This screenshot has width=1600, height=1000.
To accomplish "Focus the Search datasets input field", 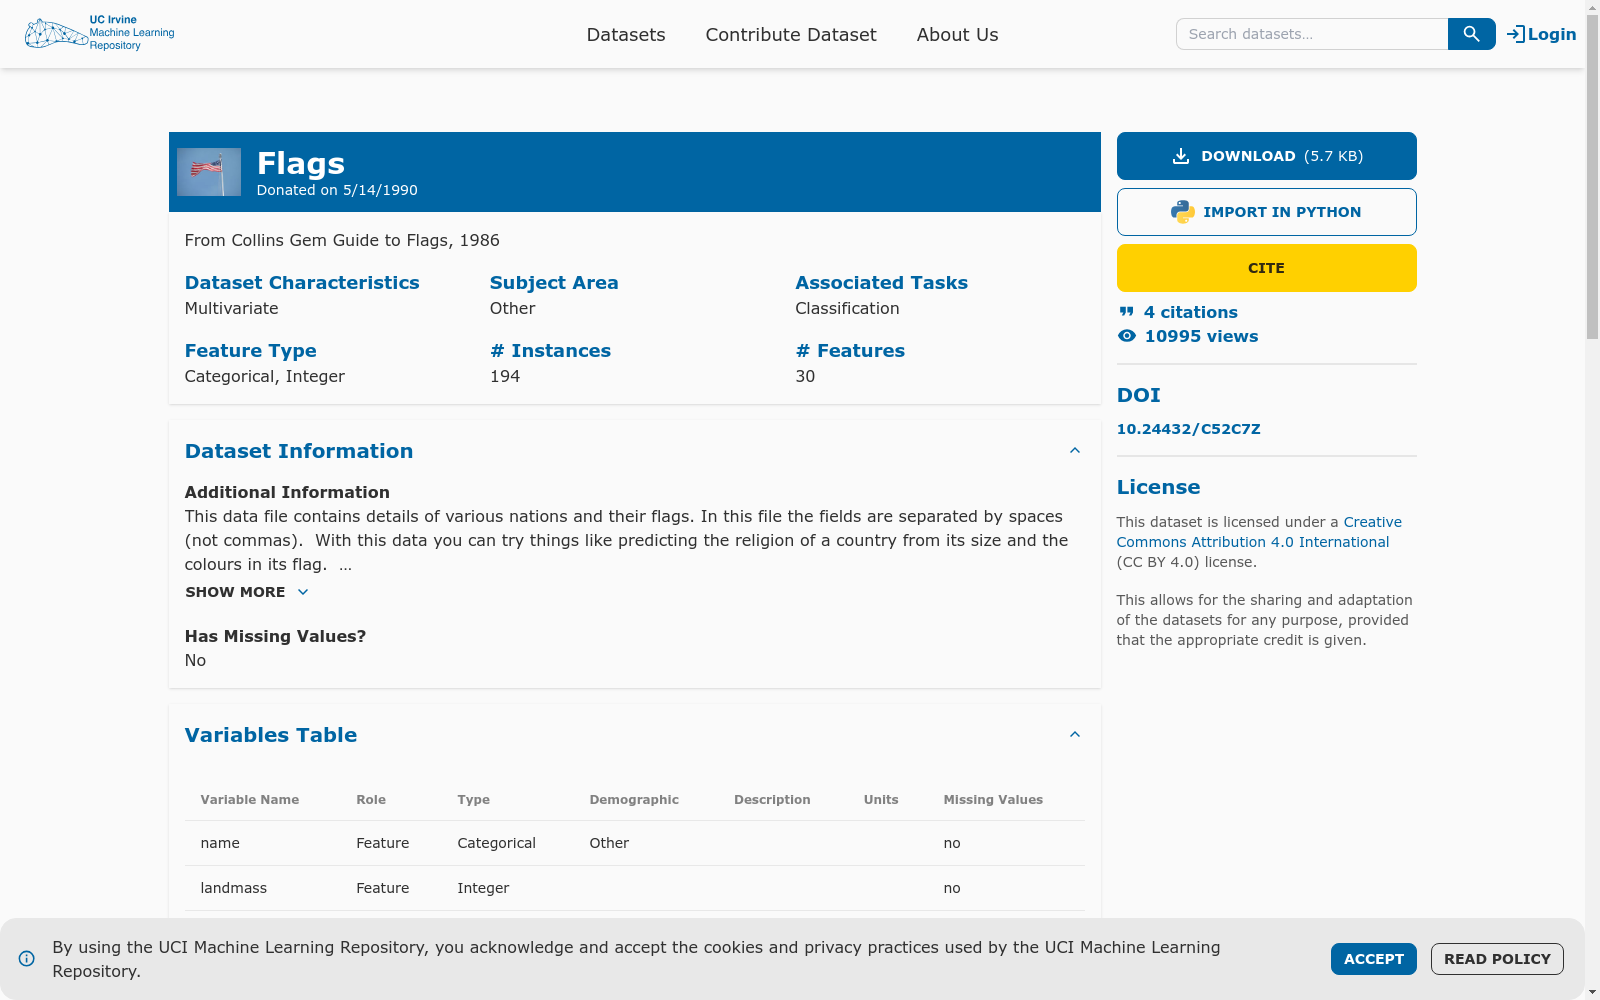I will pyautogui.click(x=1312, y=34).
